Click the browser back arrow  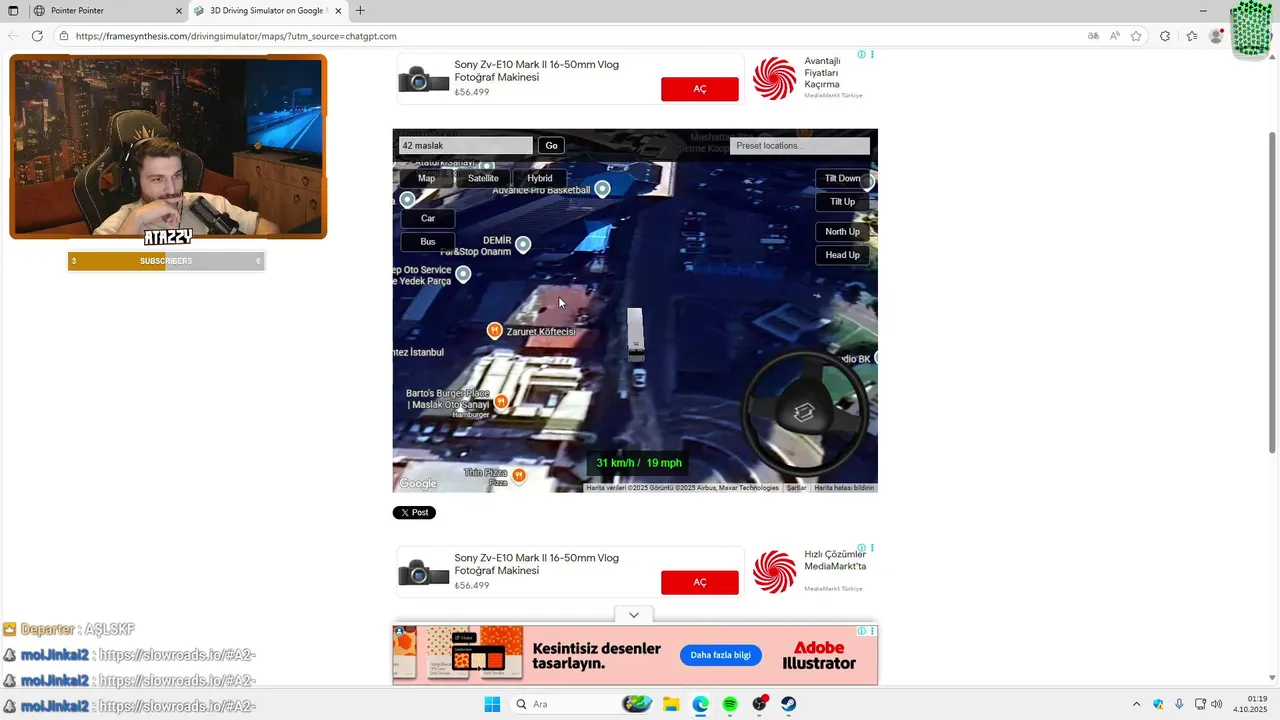click(13, 36)
